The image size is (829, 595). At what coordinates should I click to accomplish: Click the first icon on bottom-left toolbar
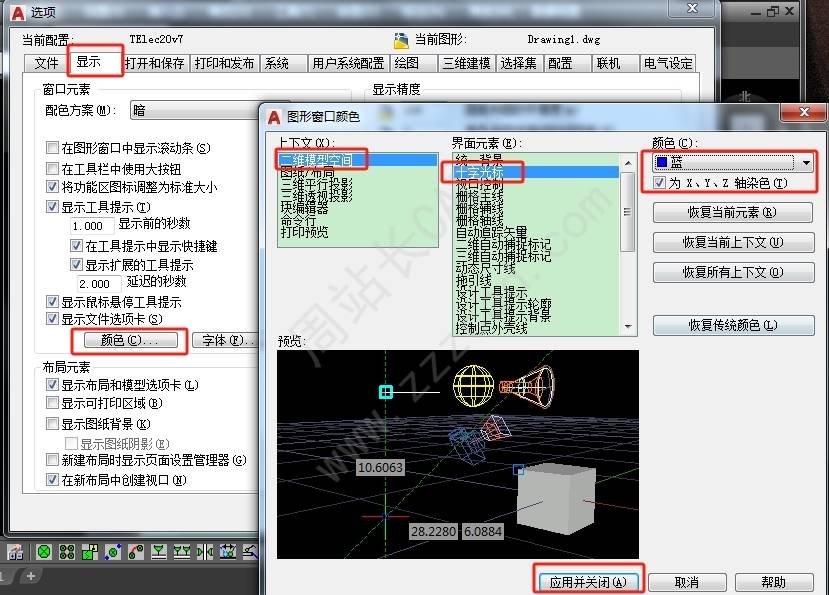tap(16, 551)
